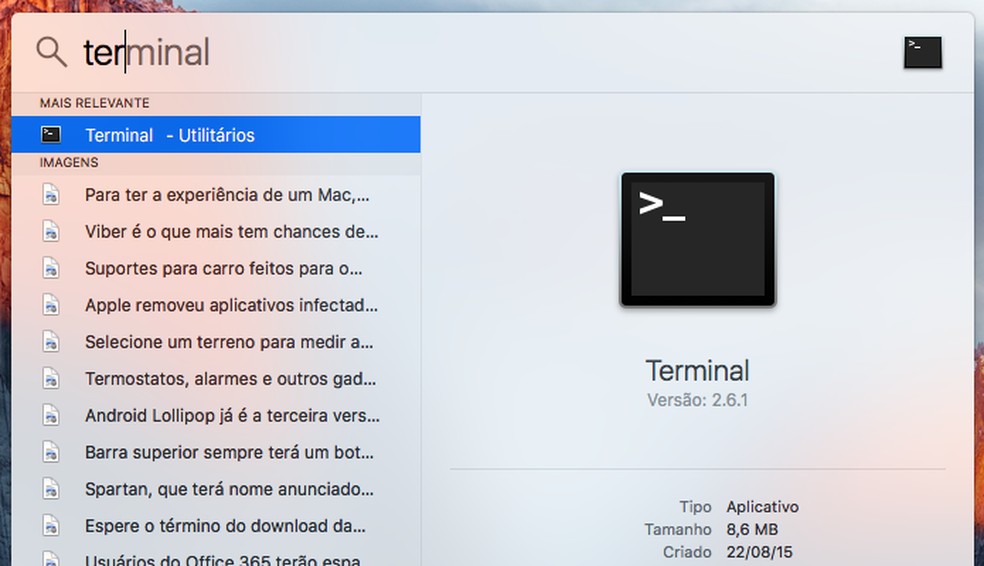Open result 'Para ter a experiência de um Mac,...'
The height and width of the screenshot is (566, 984).
click(216, 195)
